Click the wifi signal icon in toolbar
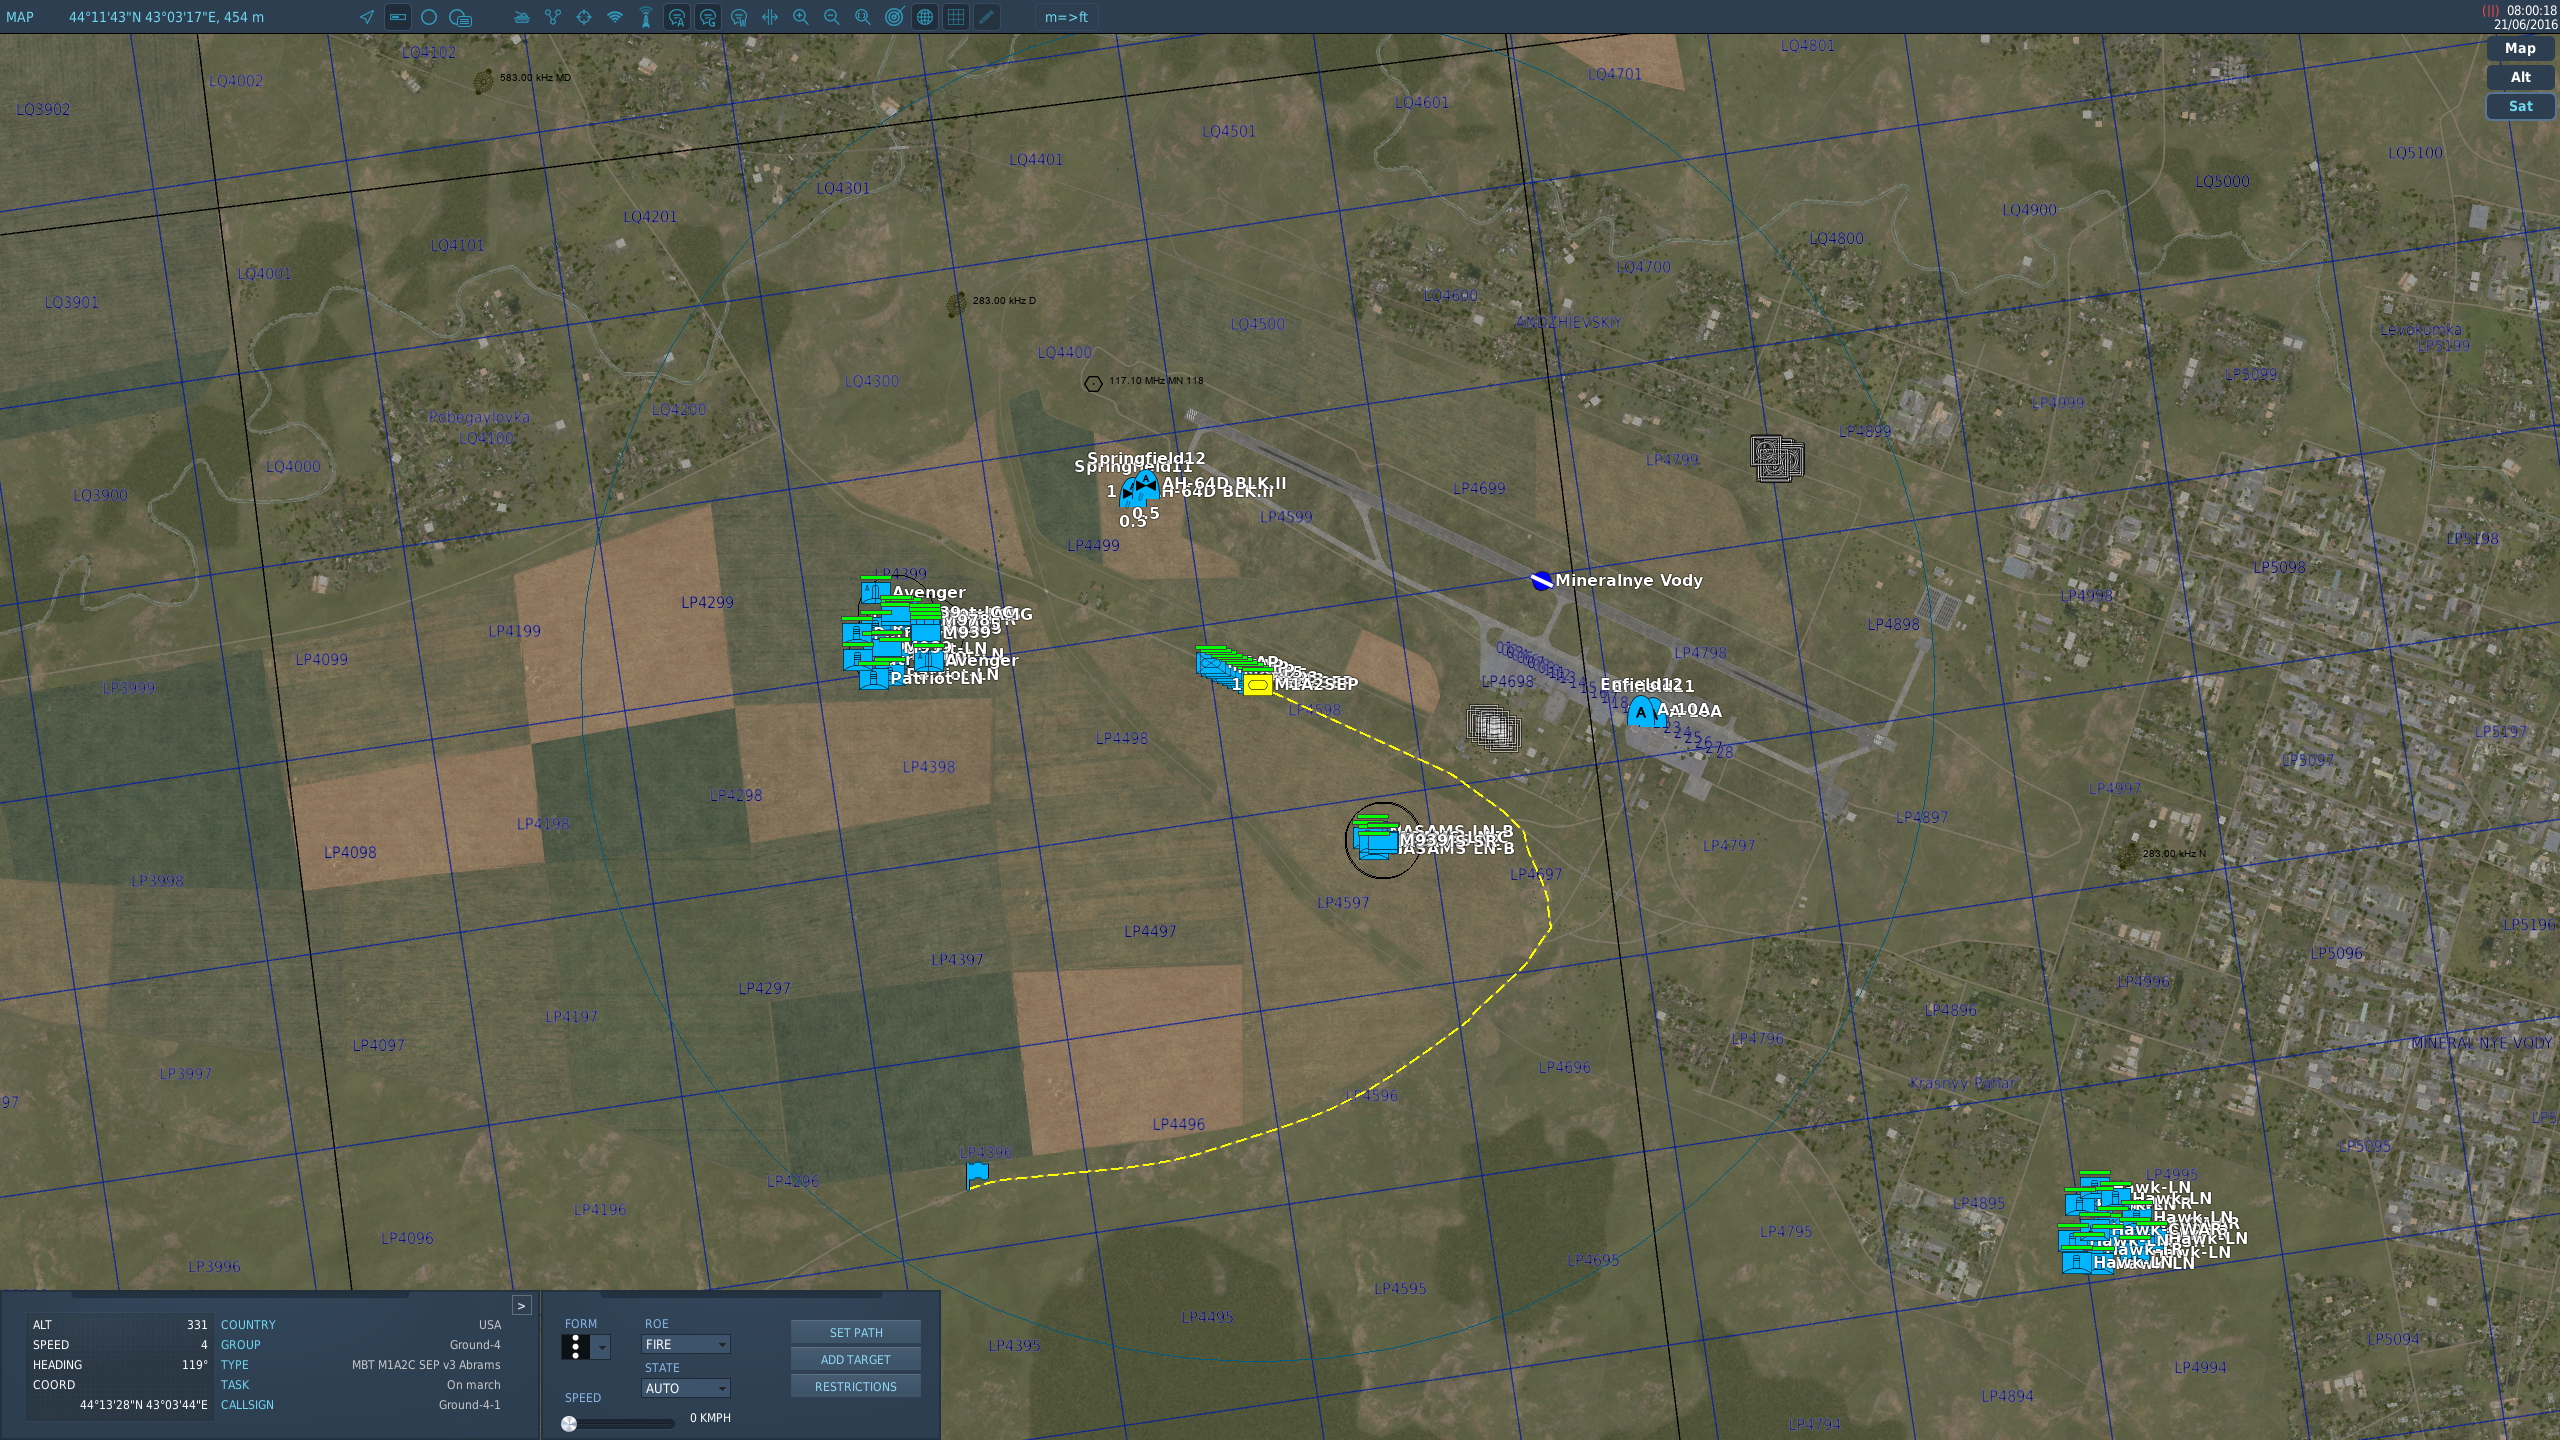The image size is (2560, 1440). tap(615, 17)
